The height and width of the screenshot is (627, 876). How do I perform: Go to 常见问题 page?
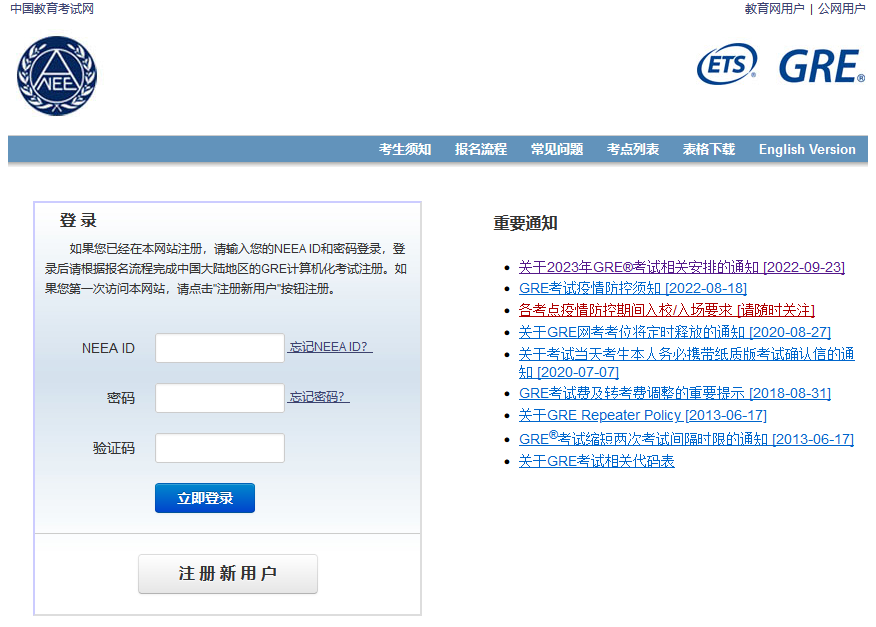(x=557, y=149)
